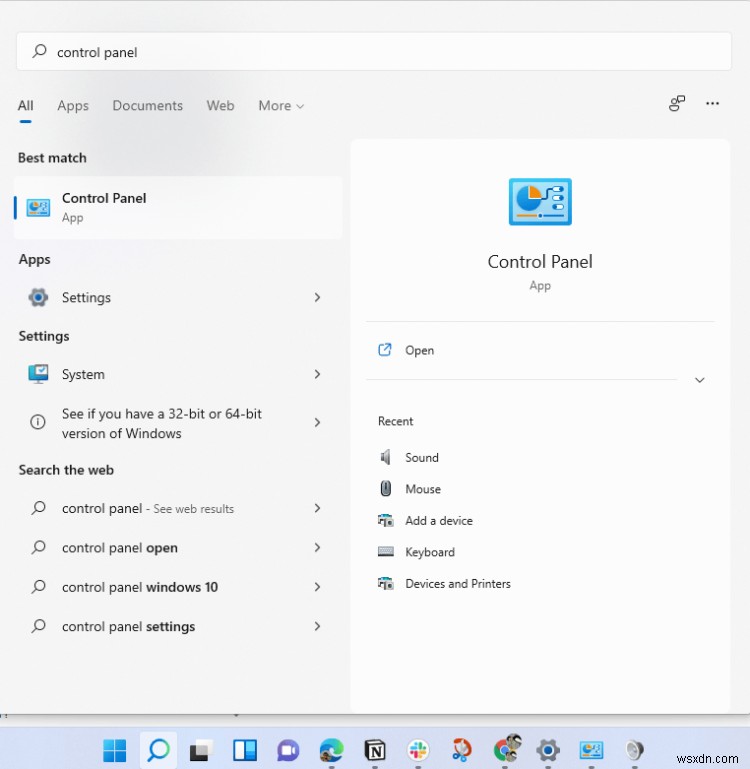Launch Slack from the taskbar

[x=418, y=750]
